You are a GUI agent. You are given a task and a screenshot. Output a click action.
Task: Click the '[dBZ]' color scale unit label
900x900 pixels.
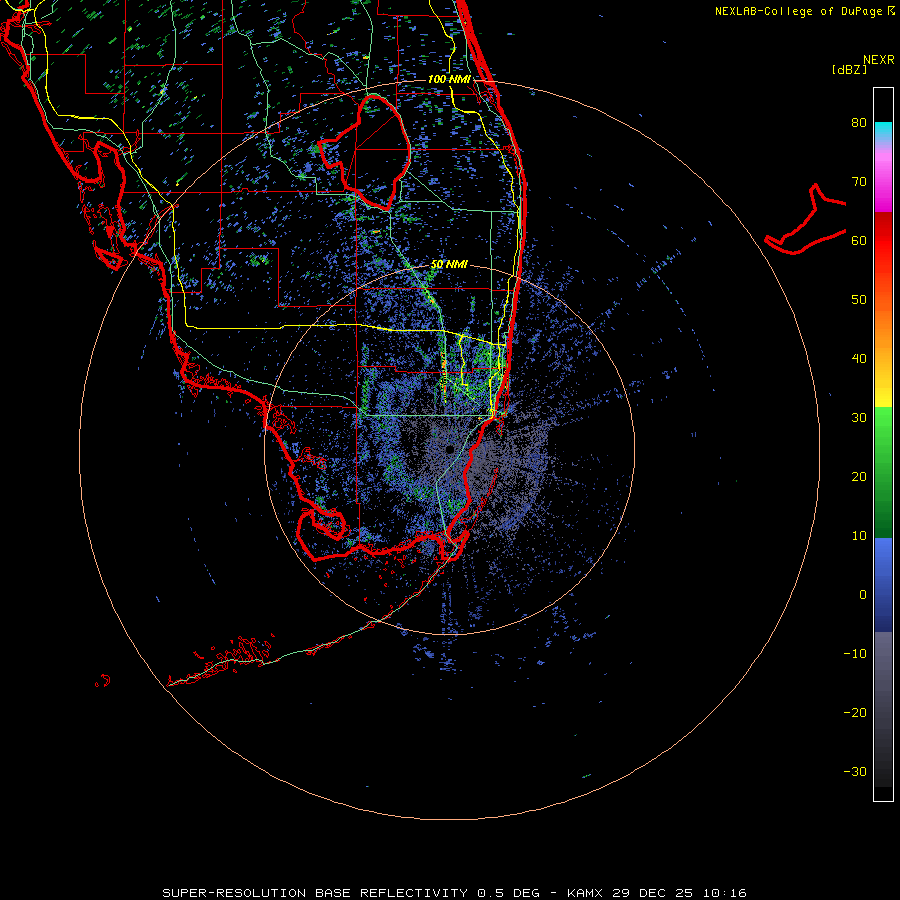coord(849,69)
